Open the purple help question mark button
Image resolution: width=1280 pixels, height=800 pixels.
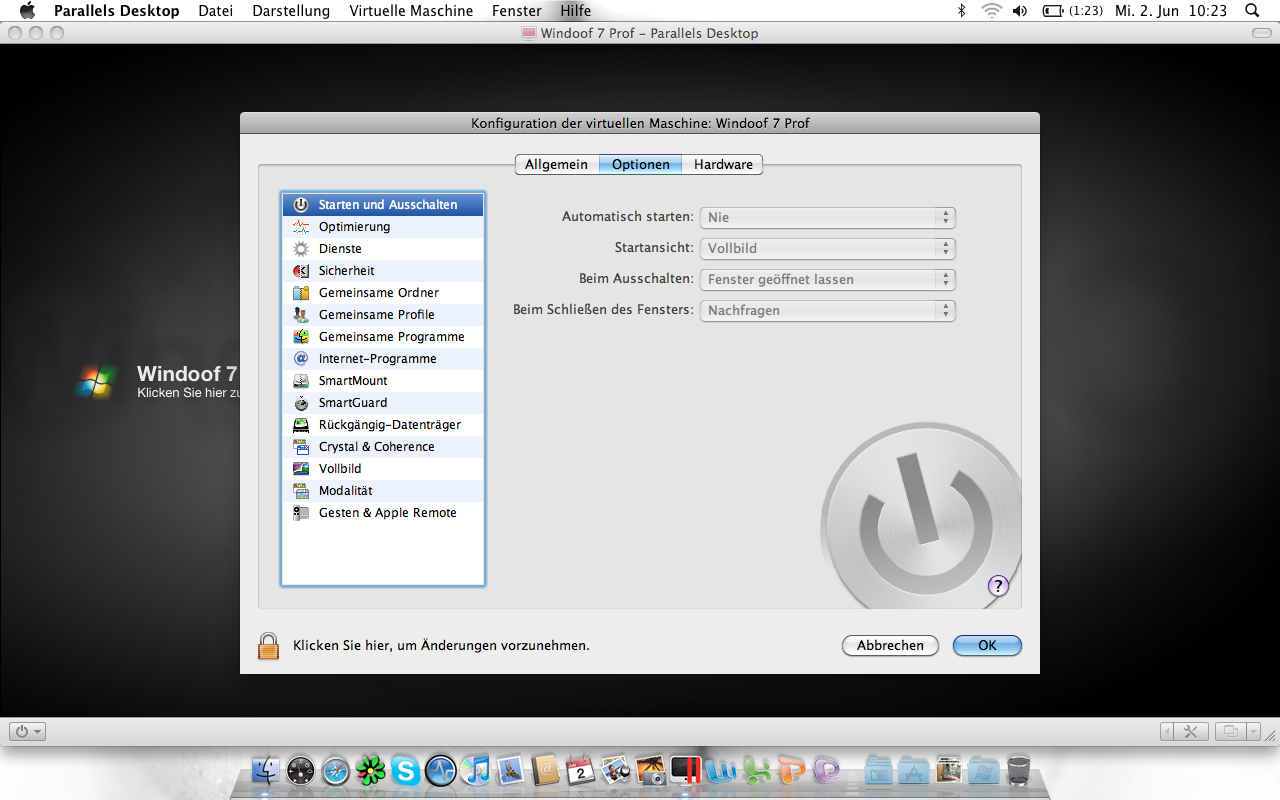coord(998,586)
